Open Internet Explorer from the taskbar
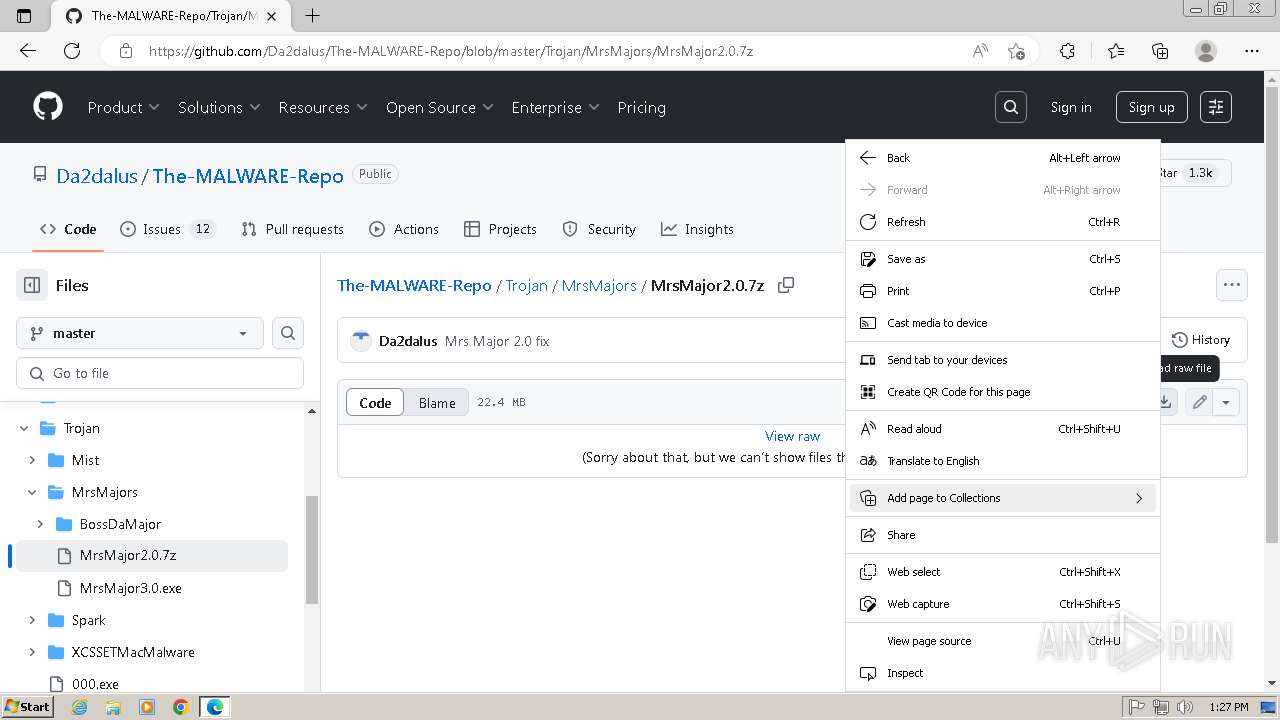The height and width of the screenshot is (720, 1280). 79,707
